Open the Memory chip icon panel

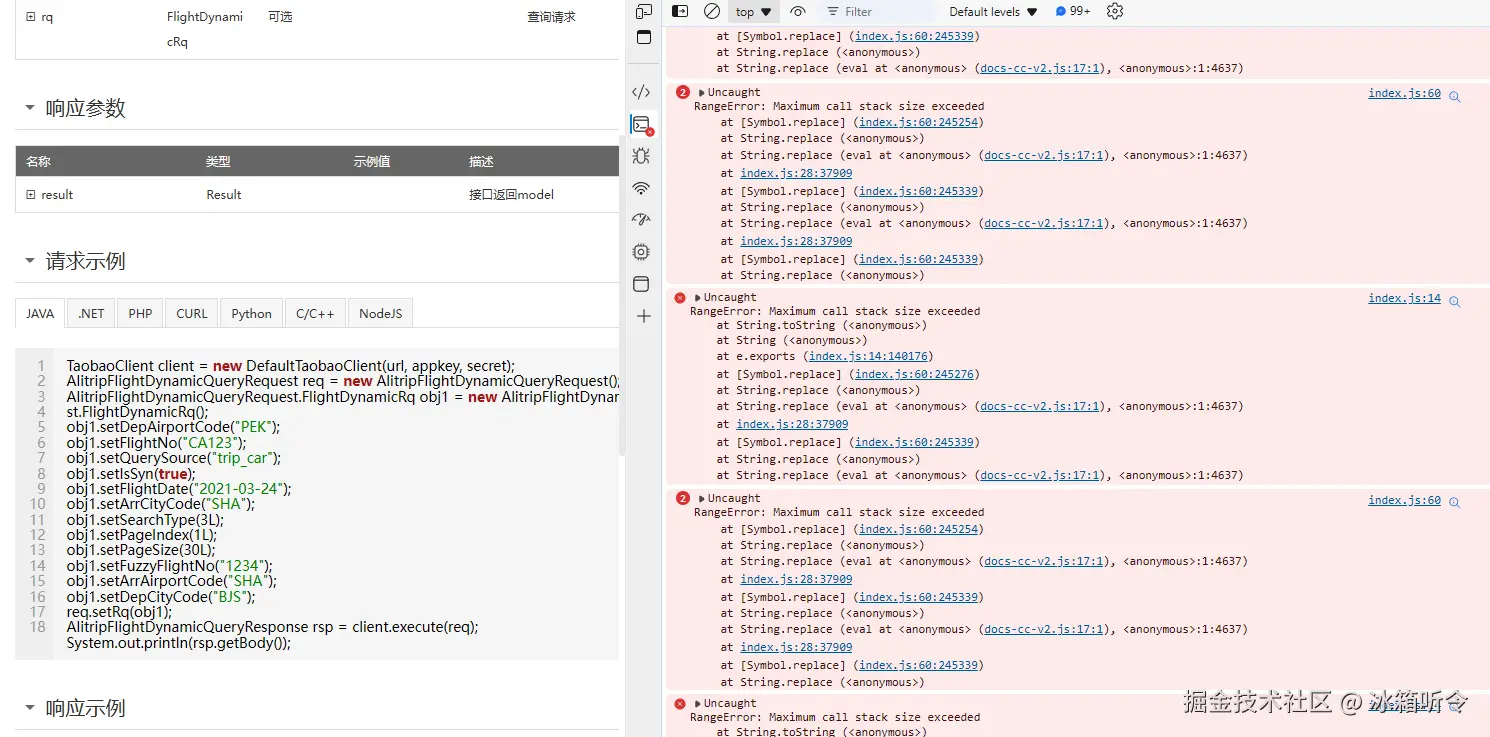click(x=642, y=252)
